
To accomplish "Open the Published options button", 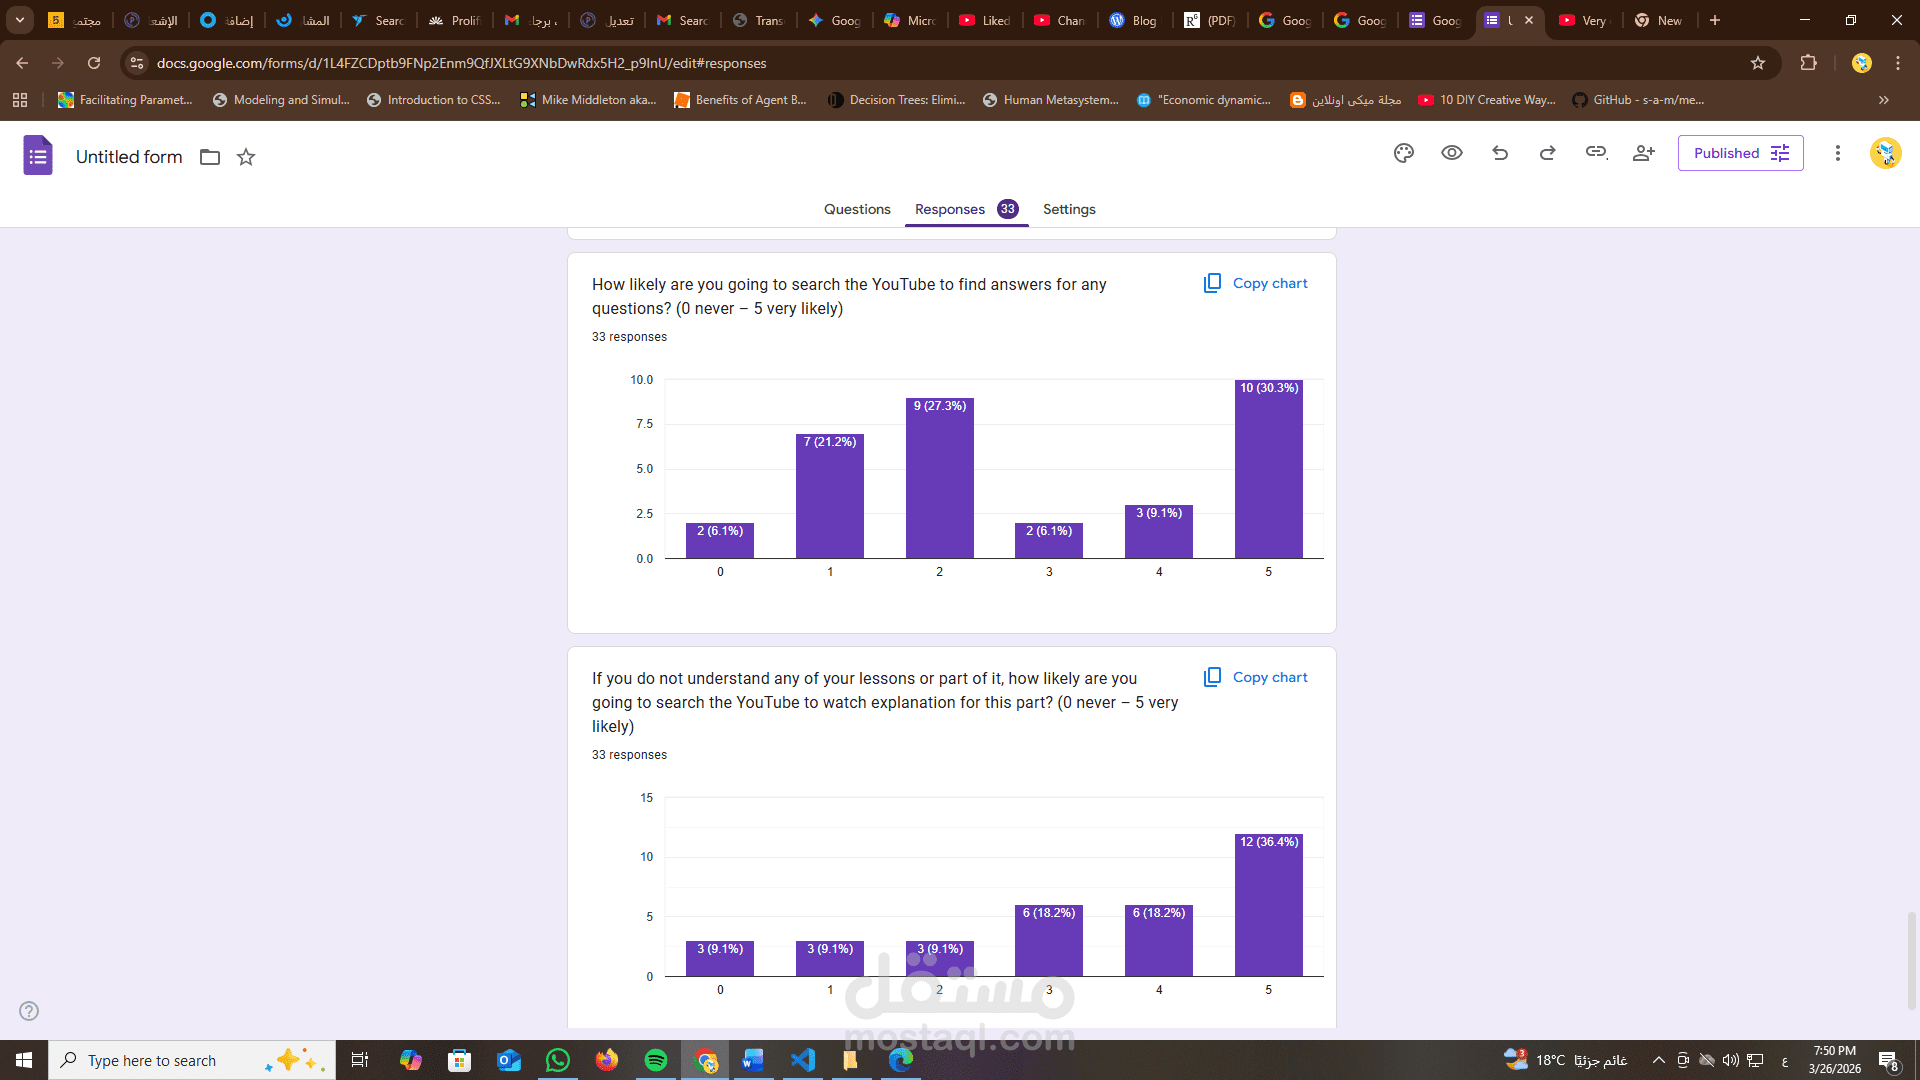I will [x=1740, y=153].
